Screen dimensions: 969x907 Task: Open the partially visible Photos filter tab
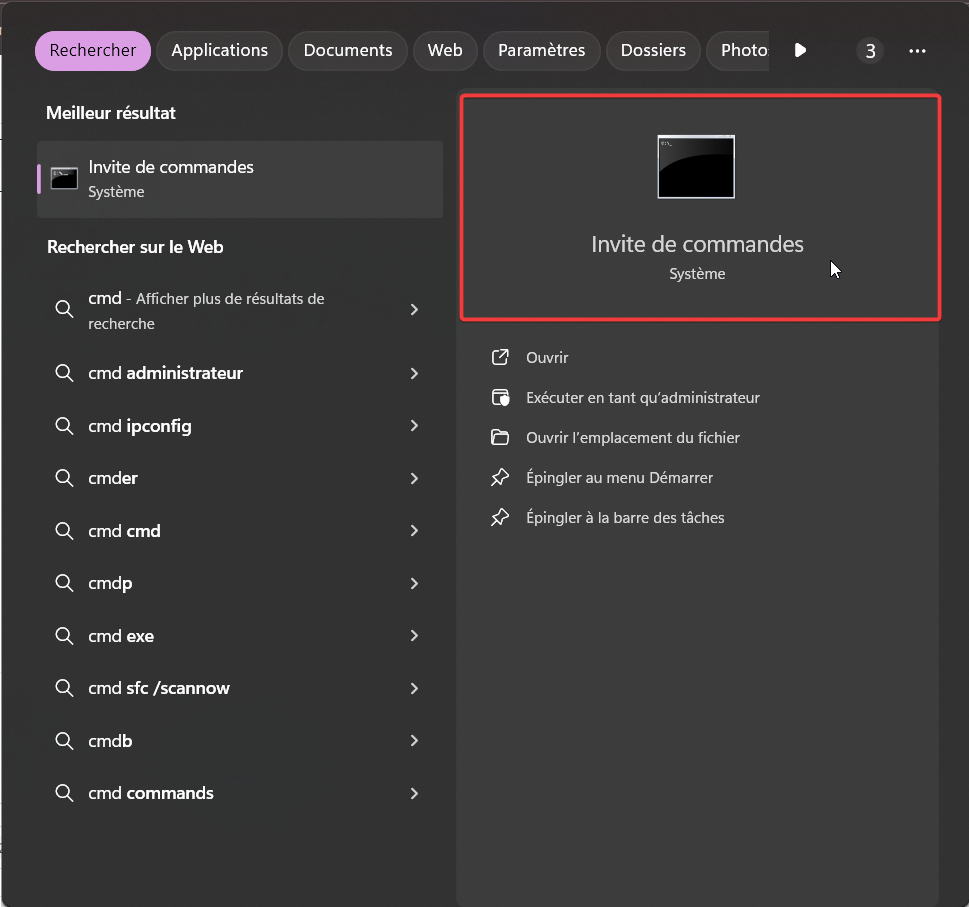[738, 51]
